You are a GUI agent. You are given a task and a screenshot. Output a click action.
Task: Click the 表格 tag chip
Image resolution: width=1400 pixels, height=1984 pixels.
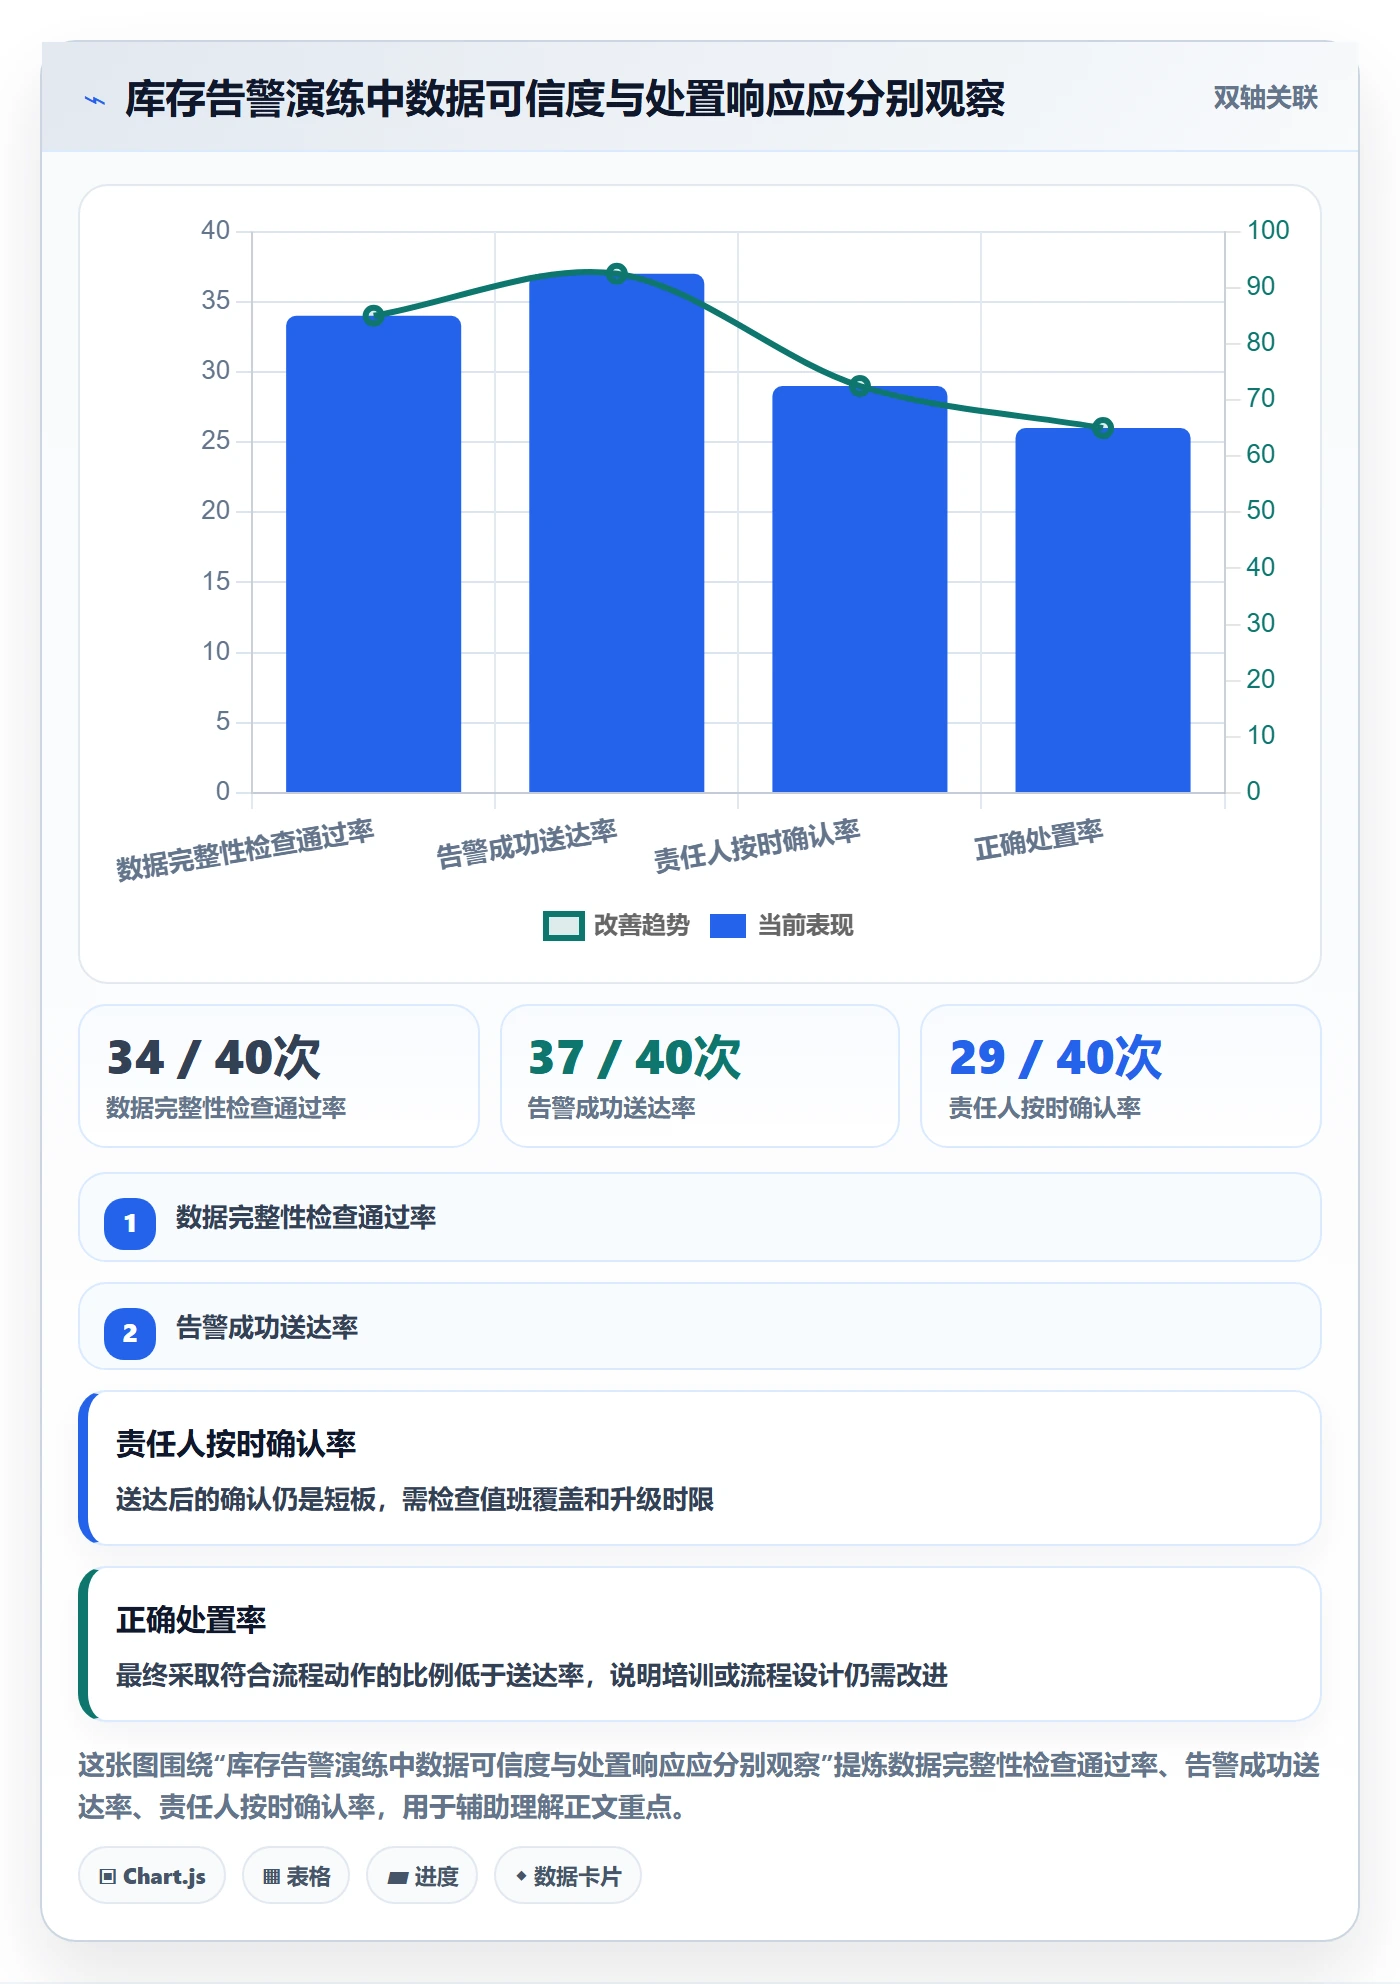[x=296, y=1876]
